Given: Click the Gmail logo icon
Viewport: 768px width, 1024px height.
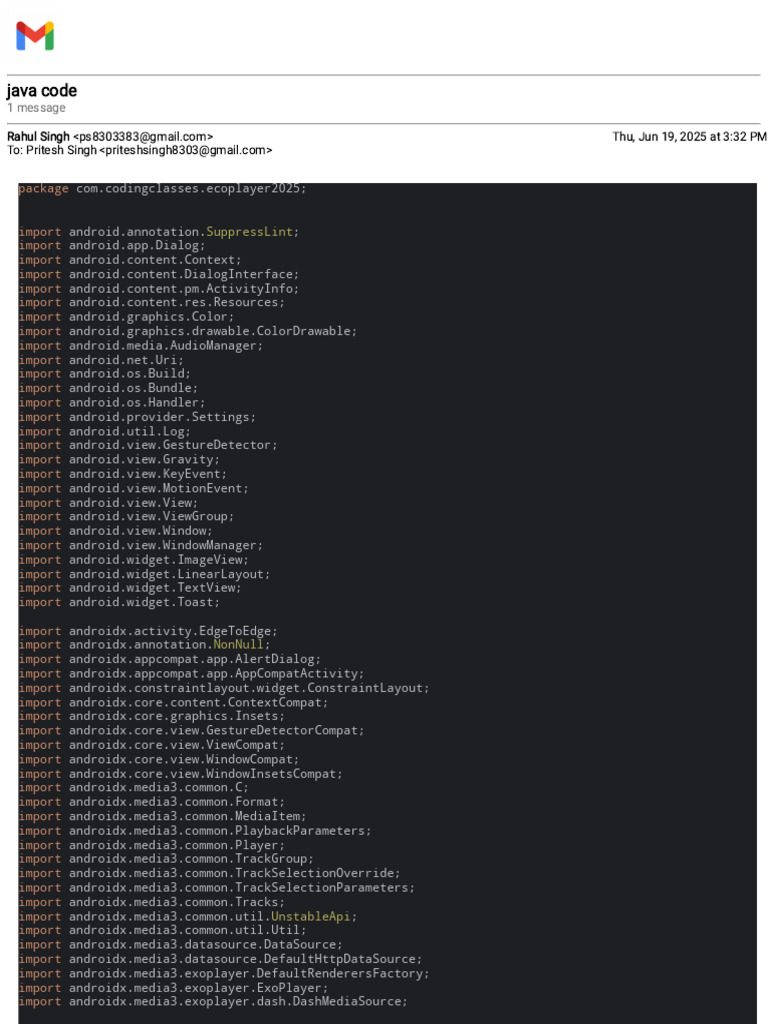Looking at the screenshot, I should point(35,36).
